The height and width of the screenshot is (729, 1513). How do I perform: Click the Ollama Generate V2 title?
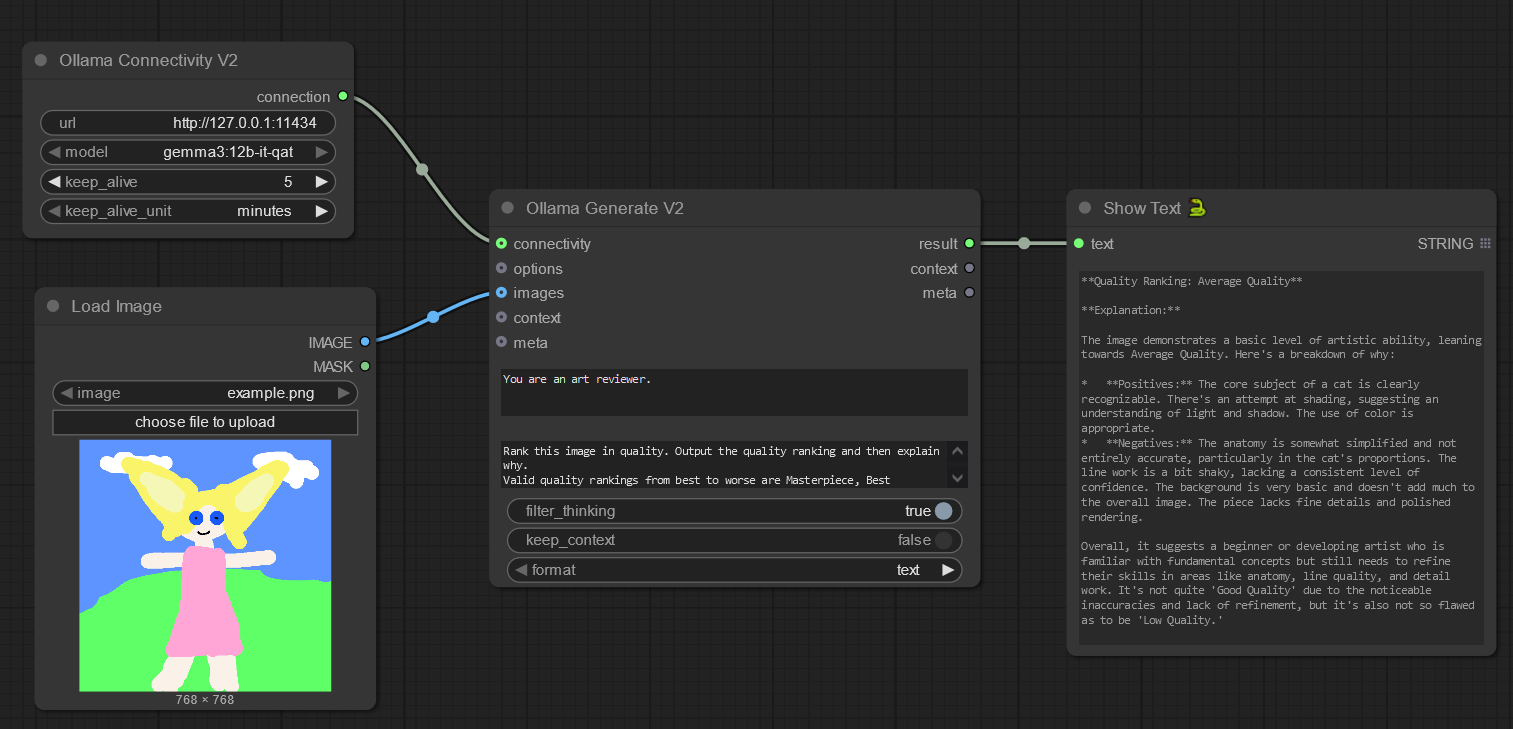point(605,208)
